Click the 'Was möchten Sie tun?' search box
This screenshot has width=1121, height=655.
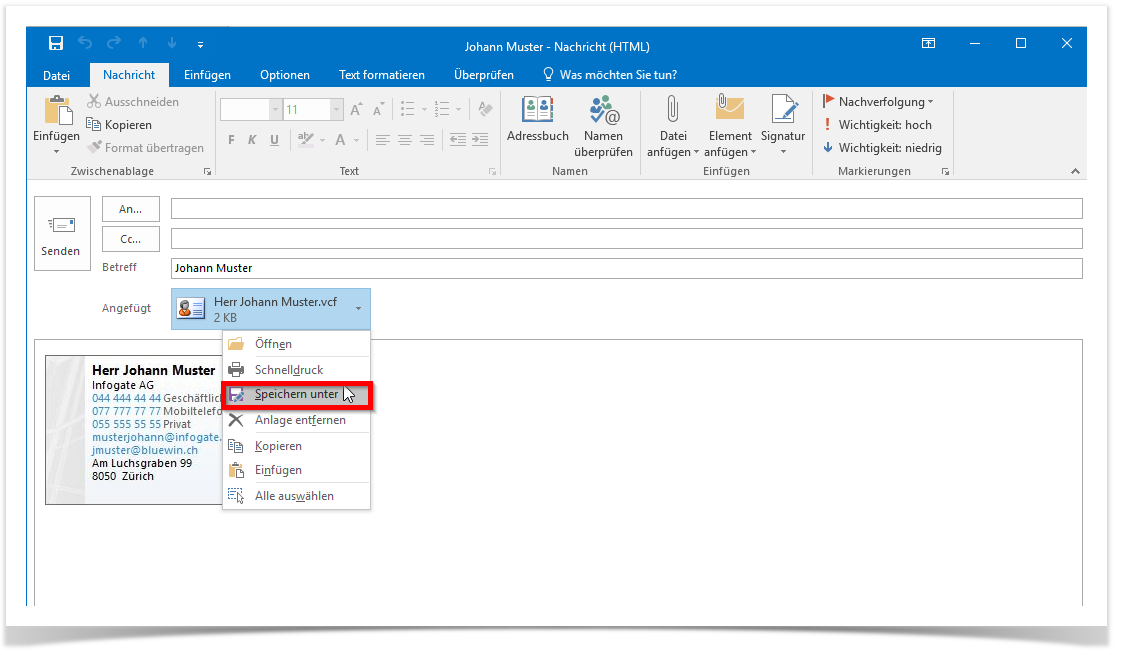[x=610, y=75]
